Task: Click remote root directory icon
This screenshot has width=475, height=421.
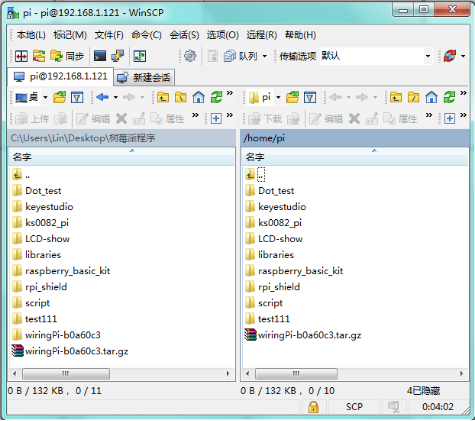Action: pos(414,98)
